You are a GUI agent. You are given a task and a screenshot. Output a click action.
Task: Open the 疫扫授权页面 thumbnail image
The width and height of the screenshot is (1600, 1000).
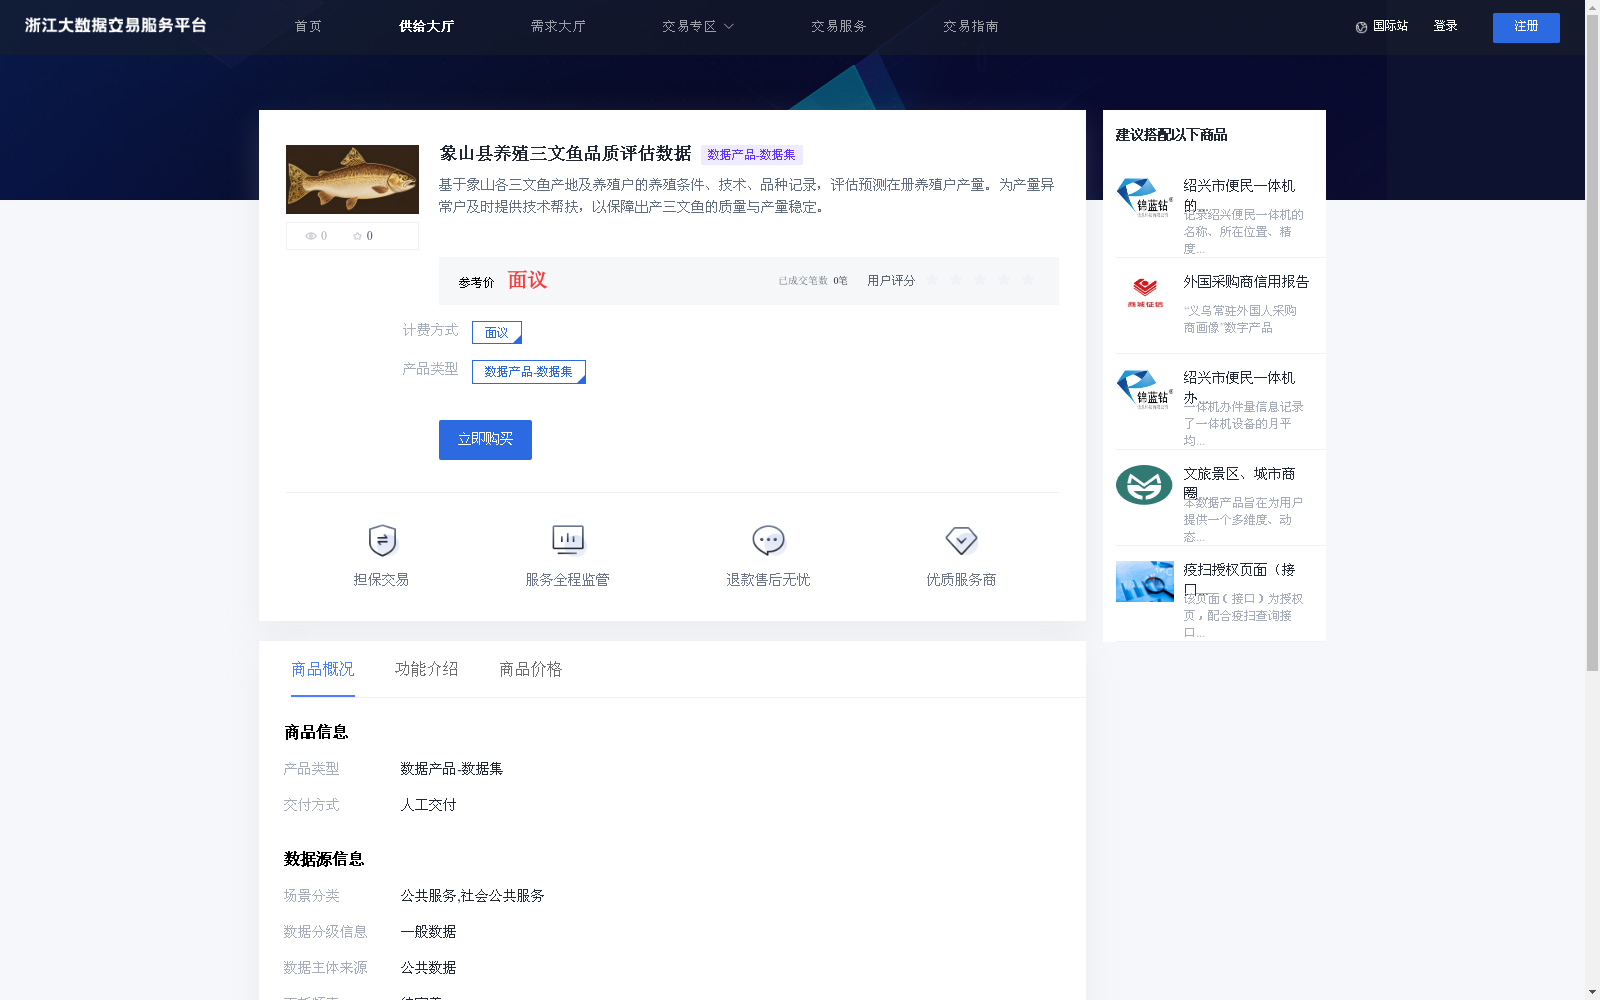pyautogui.click(x=1144, y=581)
